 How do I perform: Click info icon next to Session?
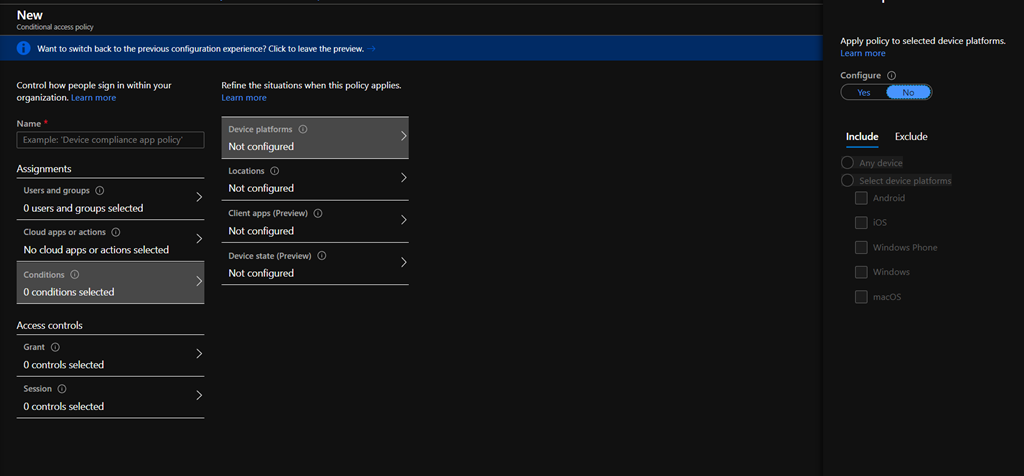[x=62, y=388]
